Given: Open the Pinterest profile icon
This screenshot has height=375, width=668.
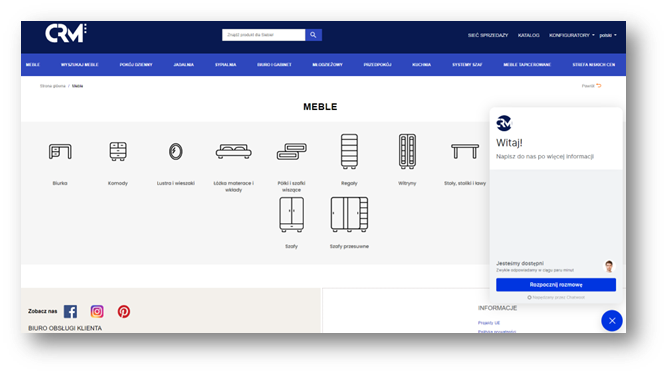Looking at the screenshot, I should (124, 312).
